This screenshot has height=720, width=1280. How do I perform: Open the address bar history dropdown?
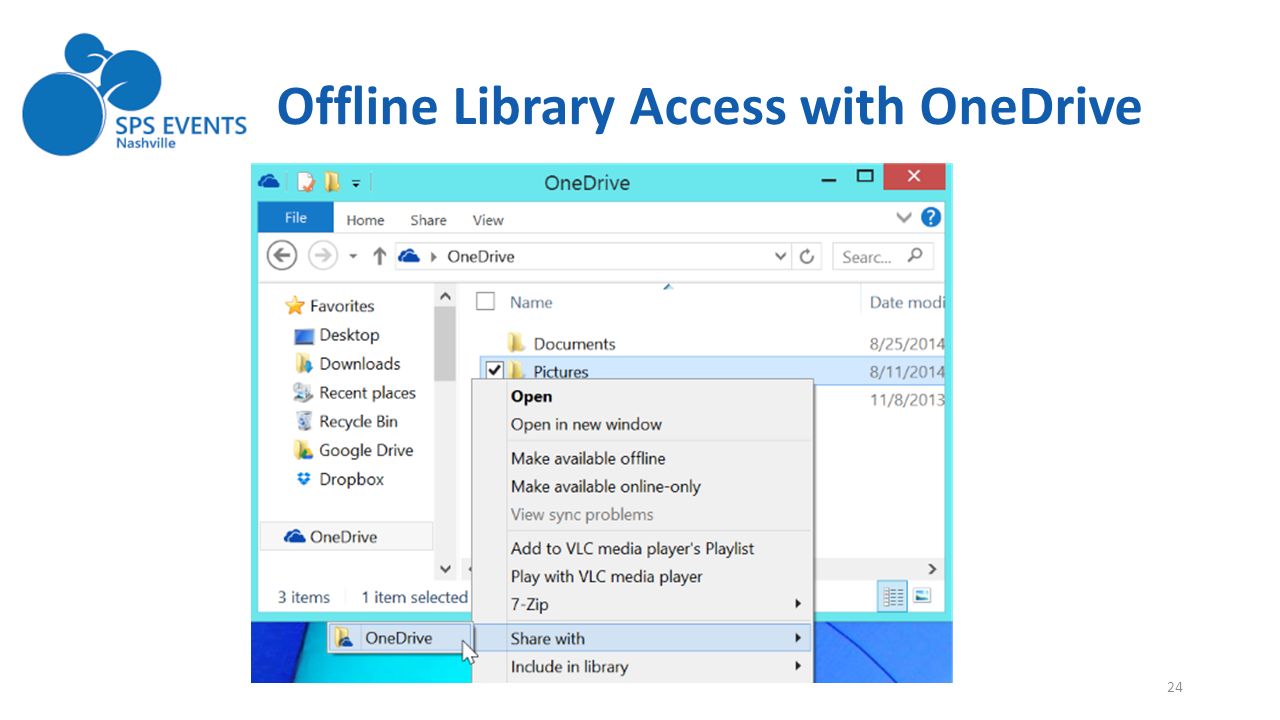781,257
